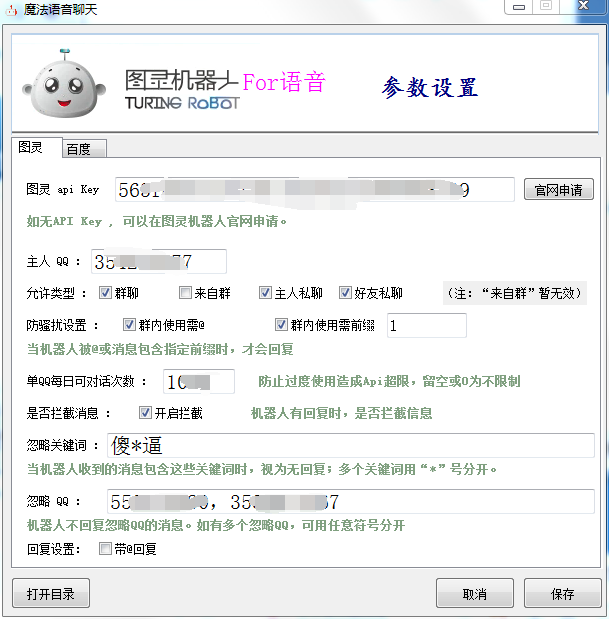The image size is (609, 619).
Task: Click the 图灵机器人 For语音 logo text
Action: [225, 90]
